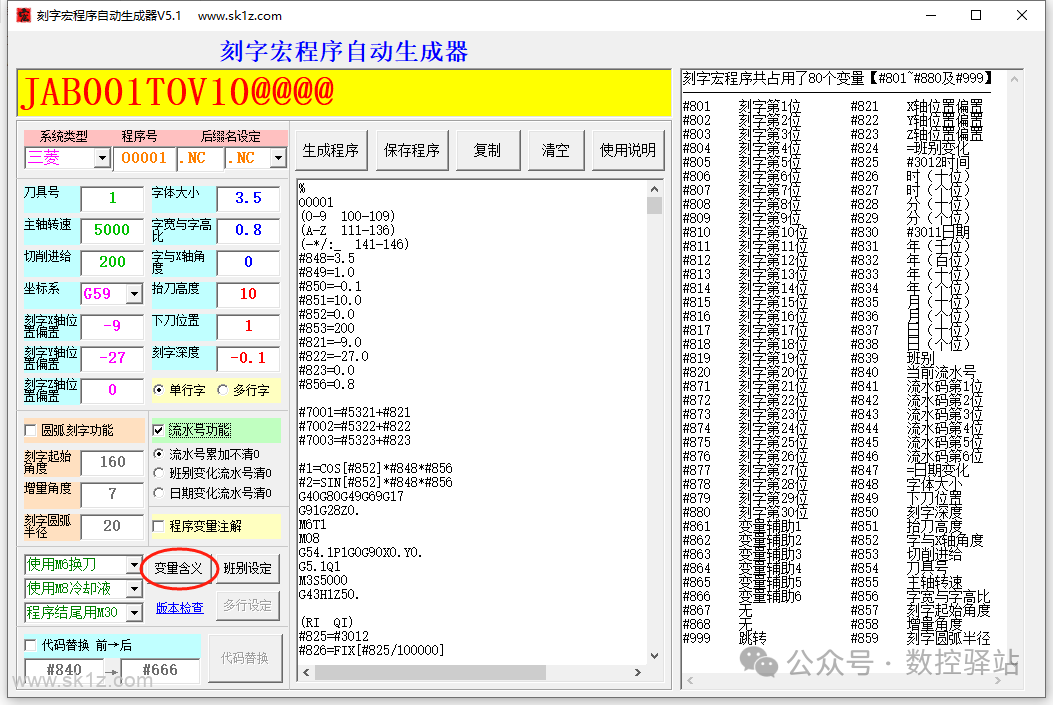Click 复制 button to copy code
Image resolution: width=1053 pixels, height=705 pixels.
click(488, 150)
